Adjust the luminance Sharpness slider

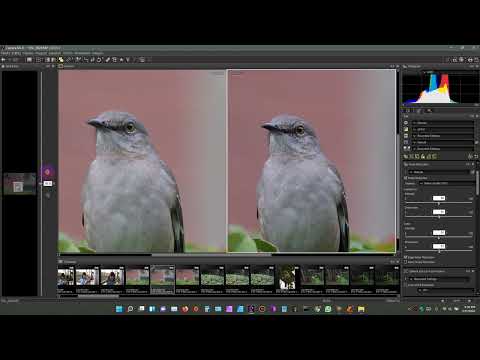438,217
